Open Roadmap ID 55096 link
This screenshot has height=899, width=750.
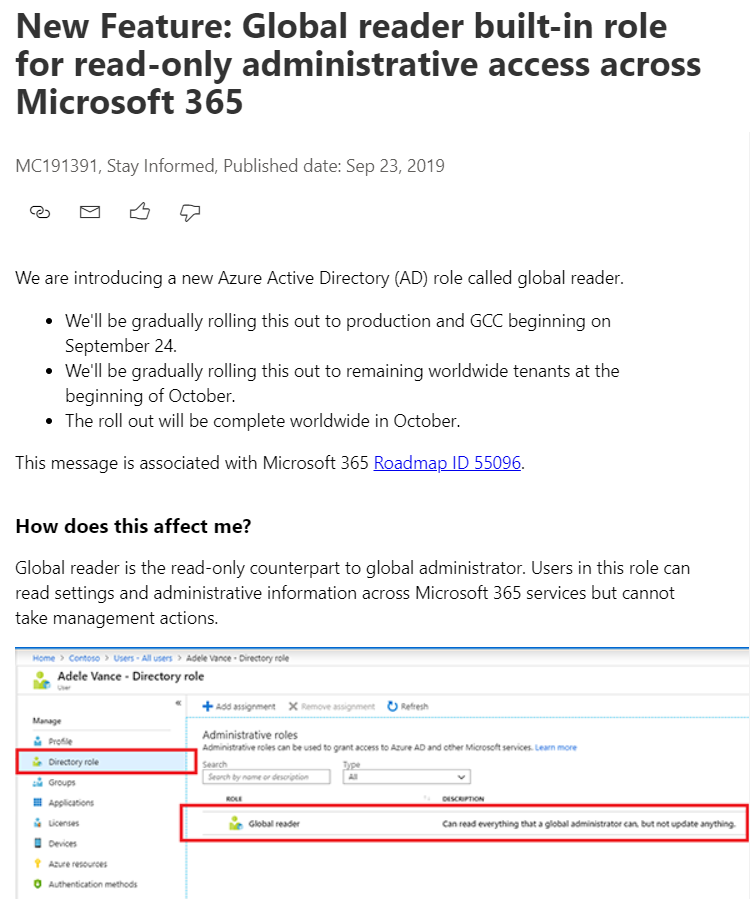[447, 463]
